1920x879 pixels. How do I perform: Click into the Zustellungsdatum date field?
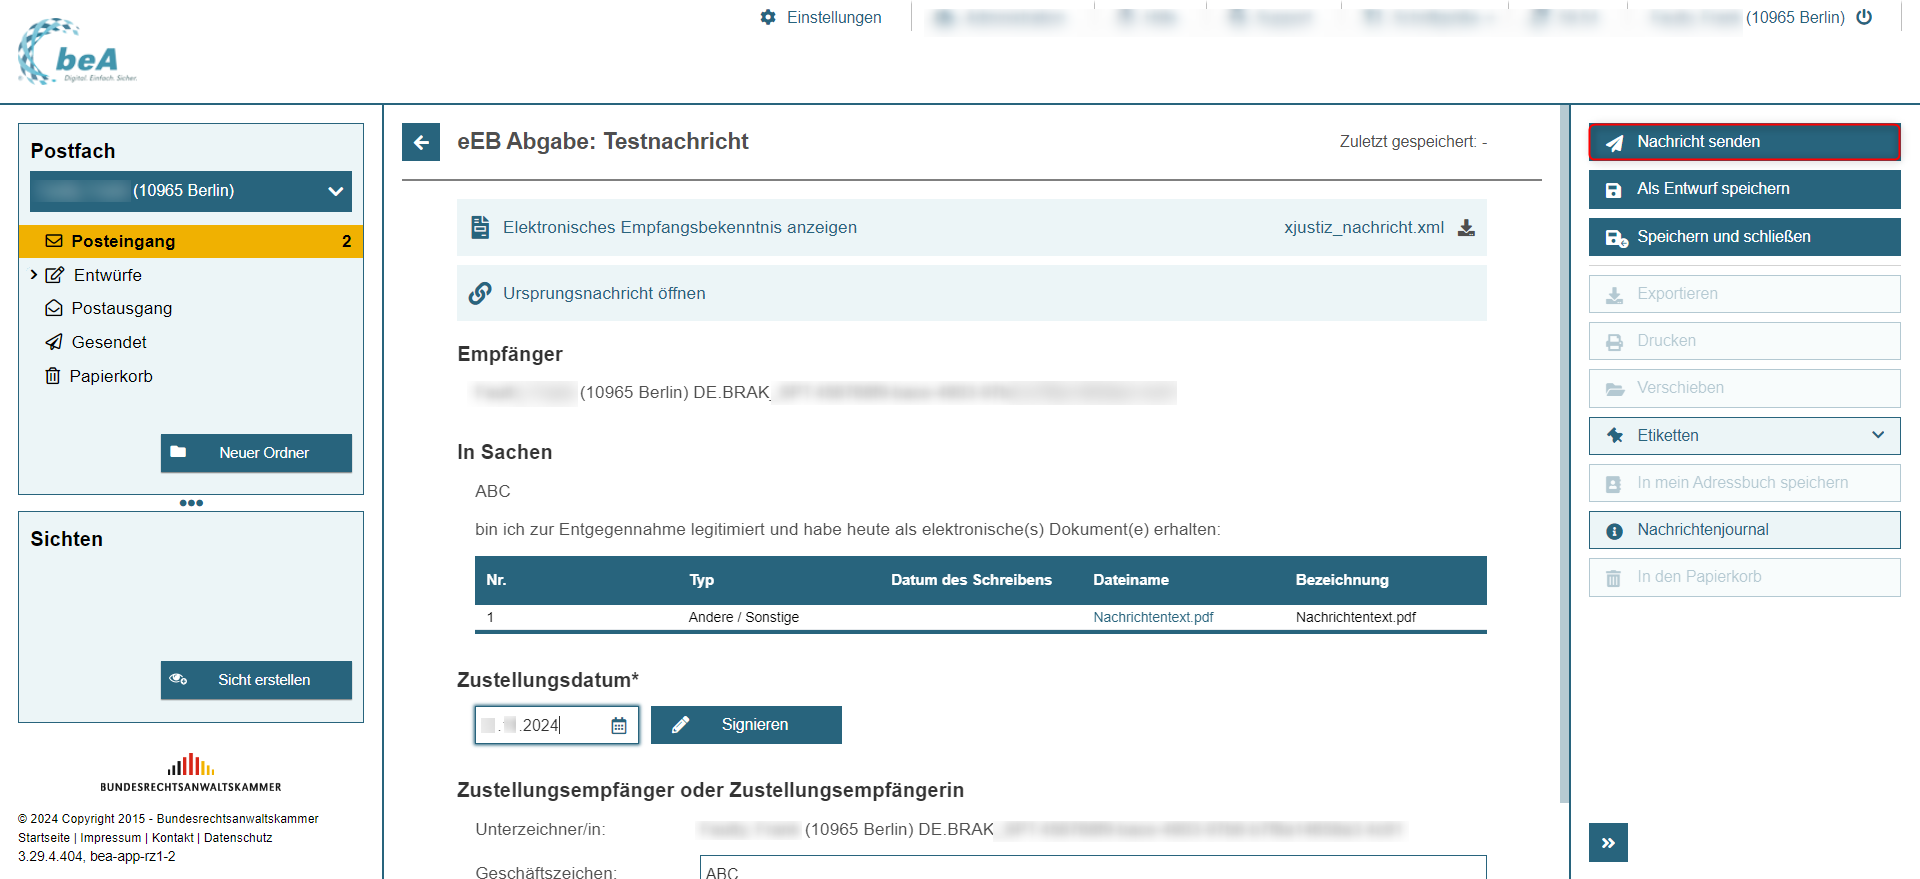(x=540, y=726)
